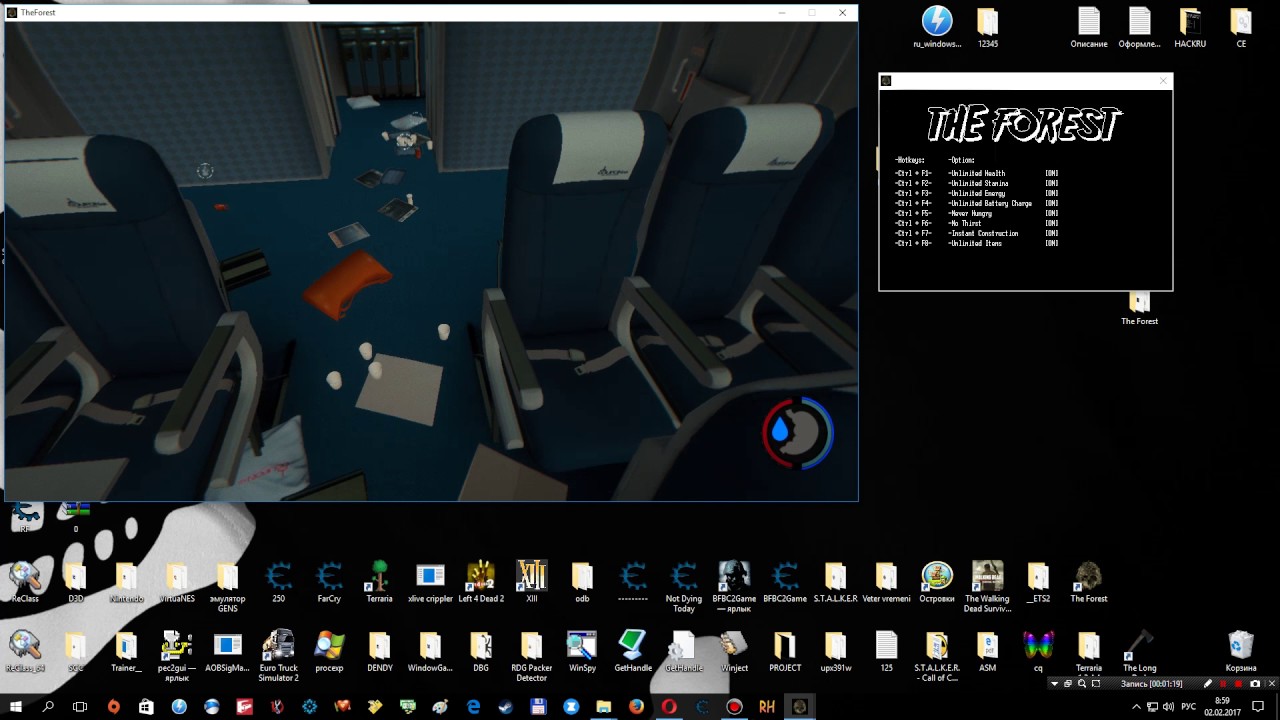Toggle Unlimited Stamina [ON] indicator in trainer
This screenshot has width=1280, height=720.
1052,184
